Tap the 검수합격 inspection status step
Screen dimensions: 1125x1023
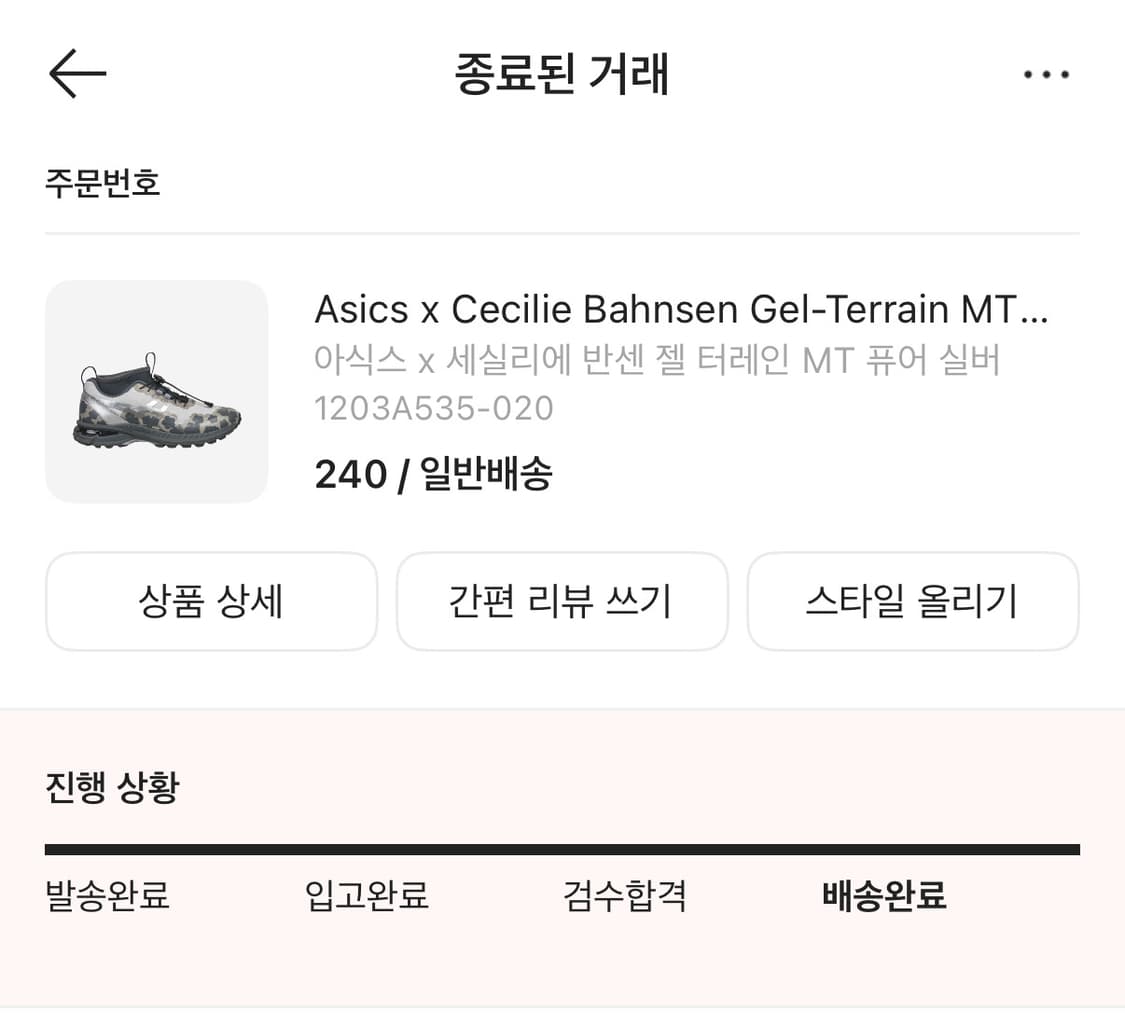point(624,897)
